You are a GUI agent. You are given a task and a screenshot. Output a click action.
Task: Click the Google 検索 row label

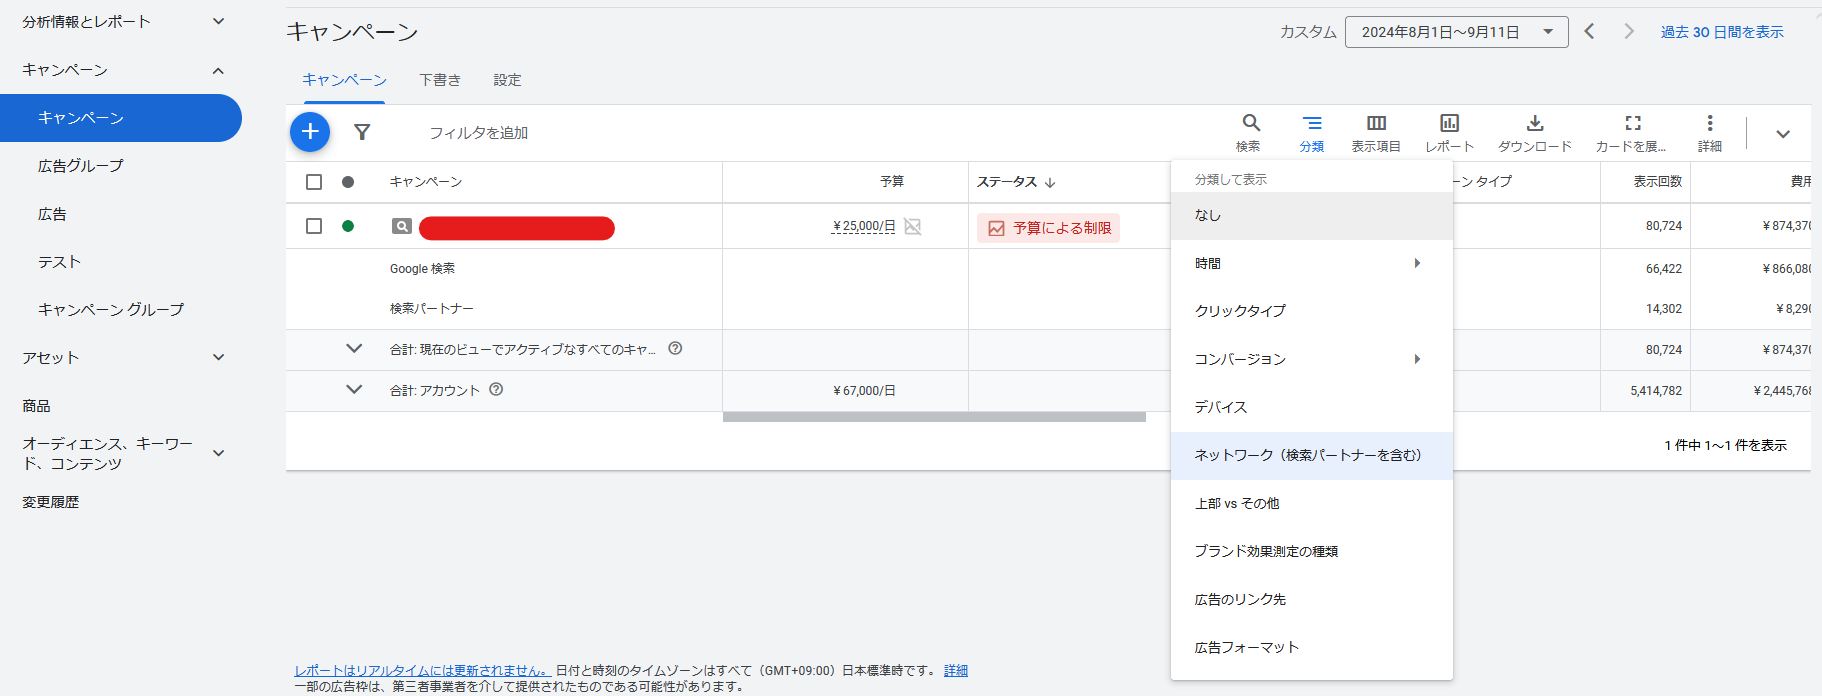click(x=422, y=269)
